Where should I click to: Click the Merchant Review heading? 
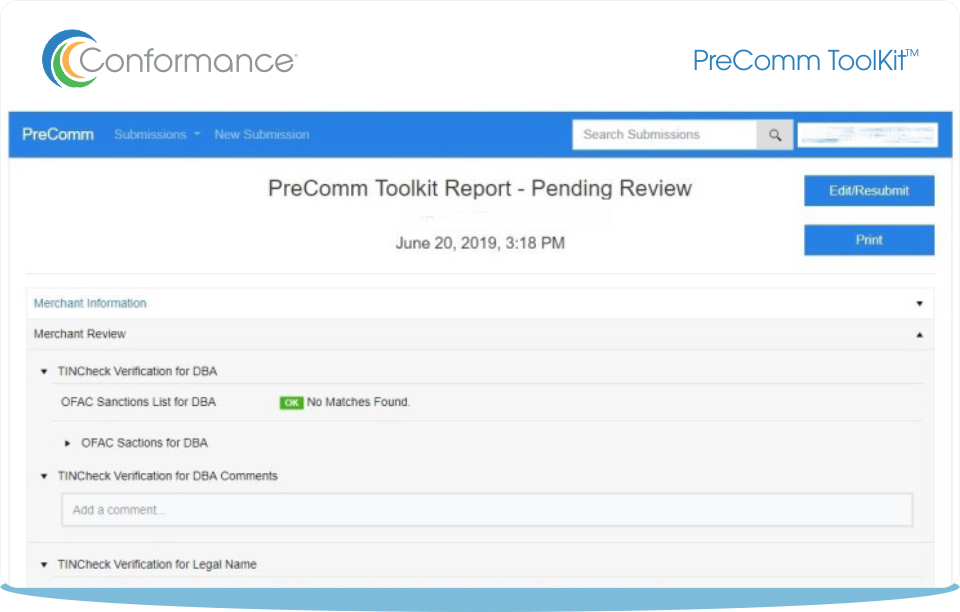[80, 334]
